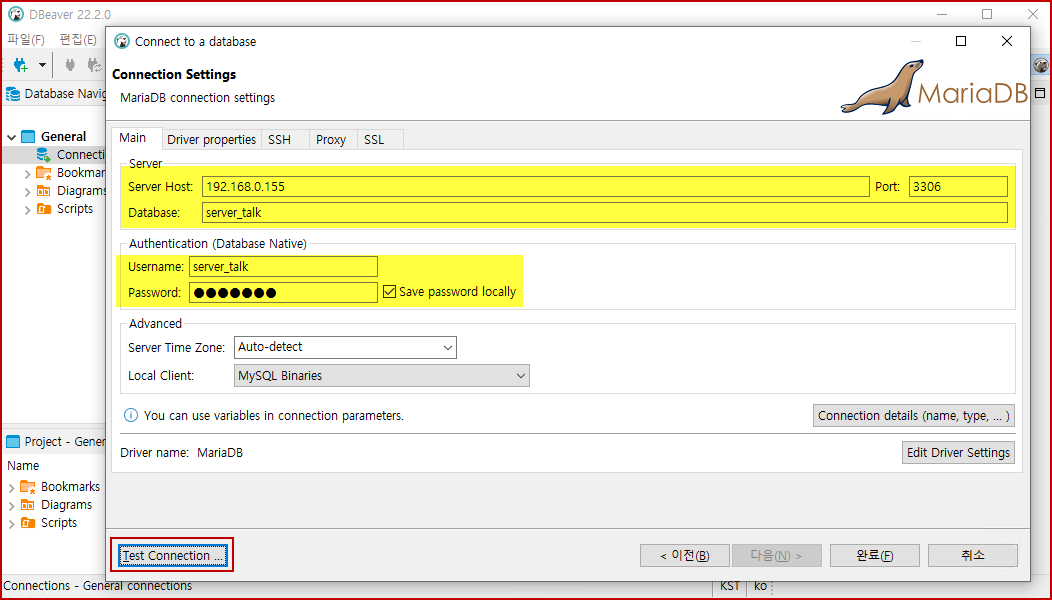1052x600 pixels.
Task: Click the Port input field
Action: tap(958, 187)
